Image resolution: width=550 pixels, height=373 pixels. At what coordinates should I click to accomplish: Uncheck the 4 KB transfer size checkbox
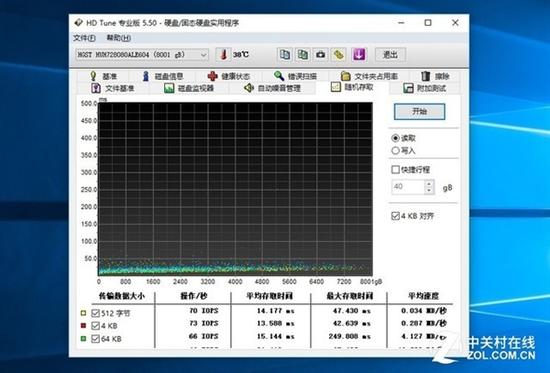tap(95, 326)
